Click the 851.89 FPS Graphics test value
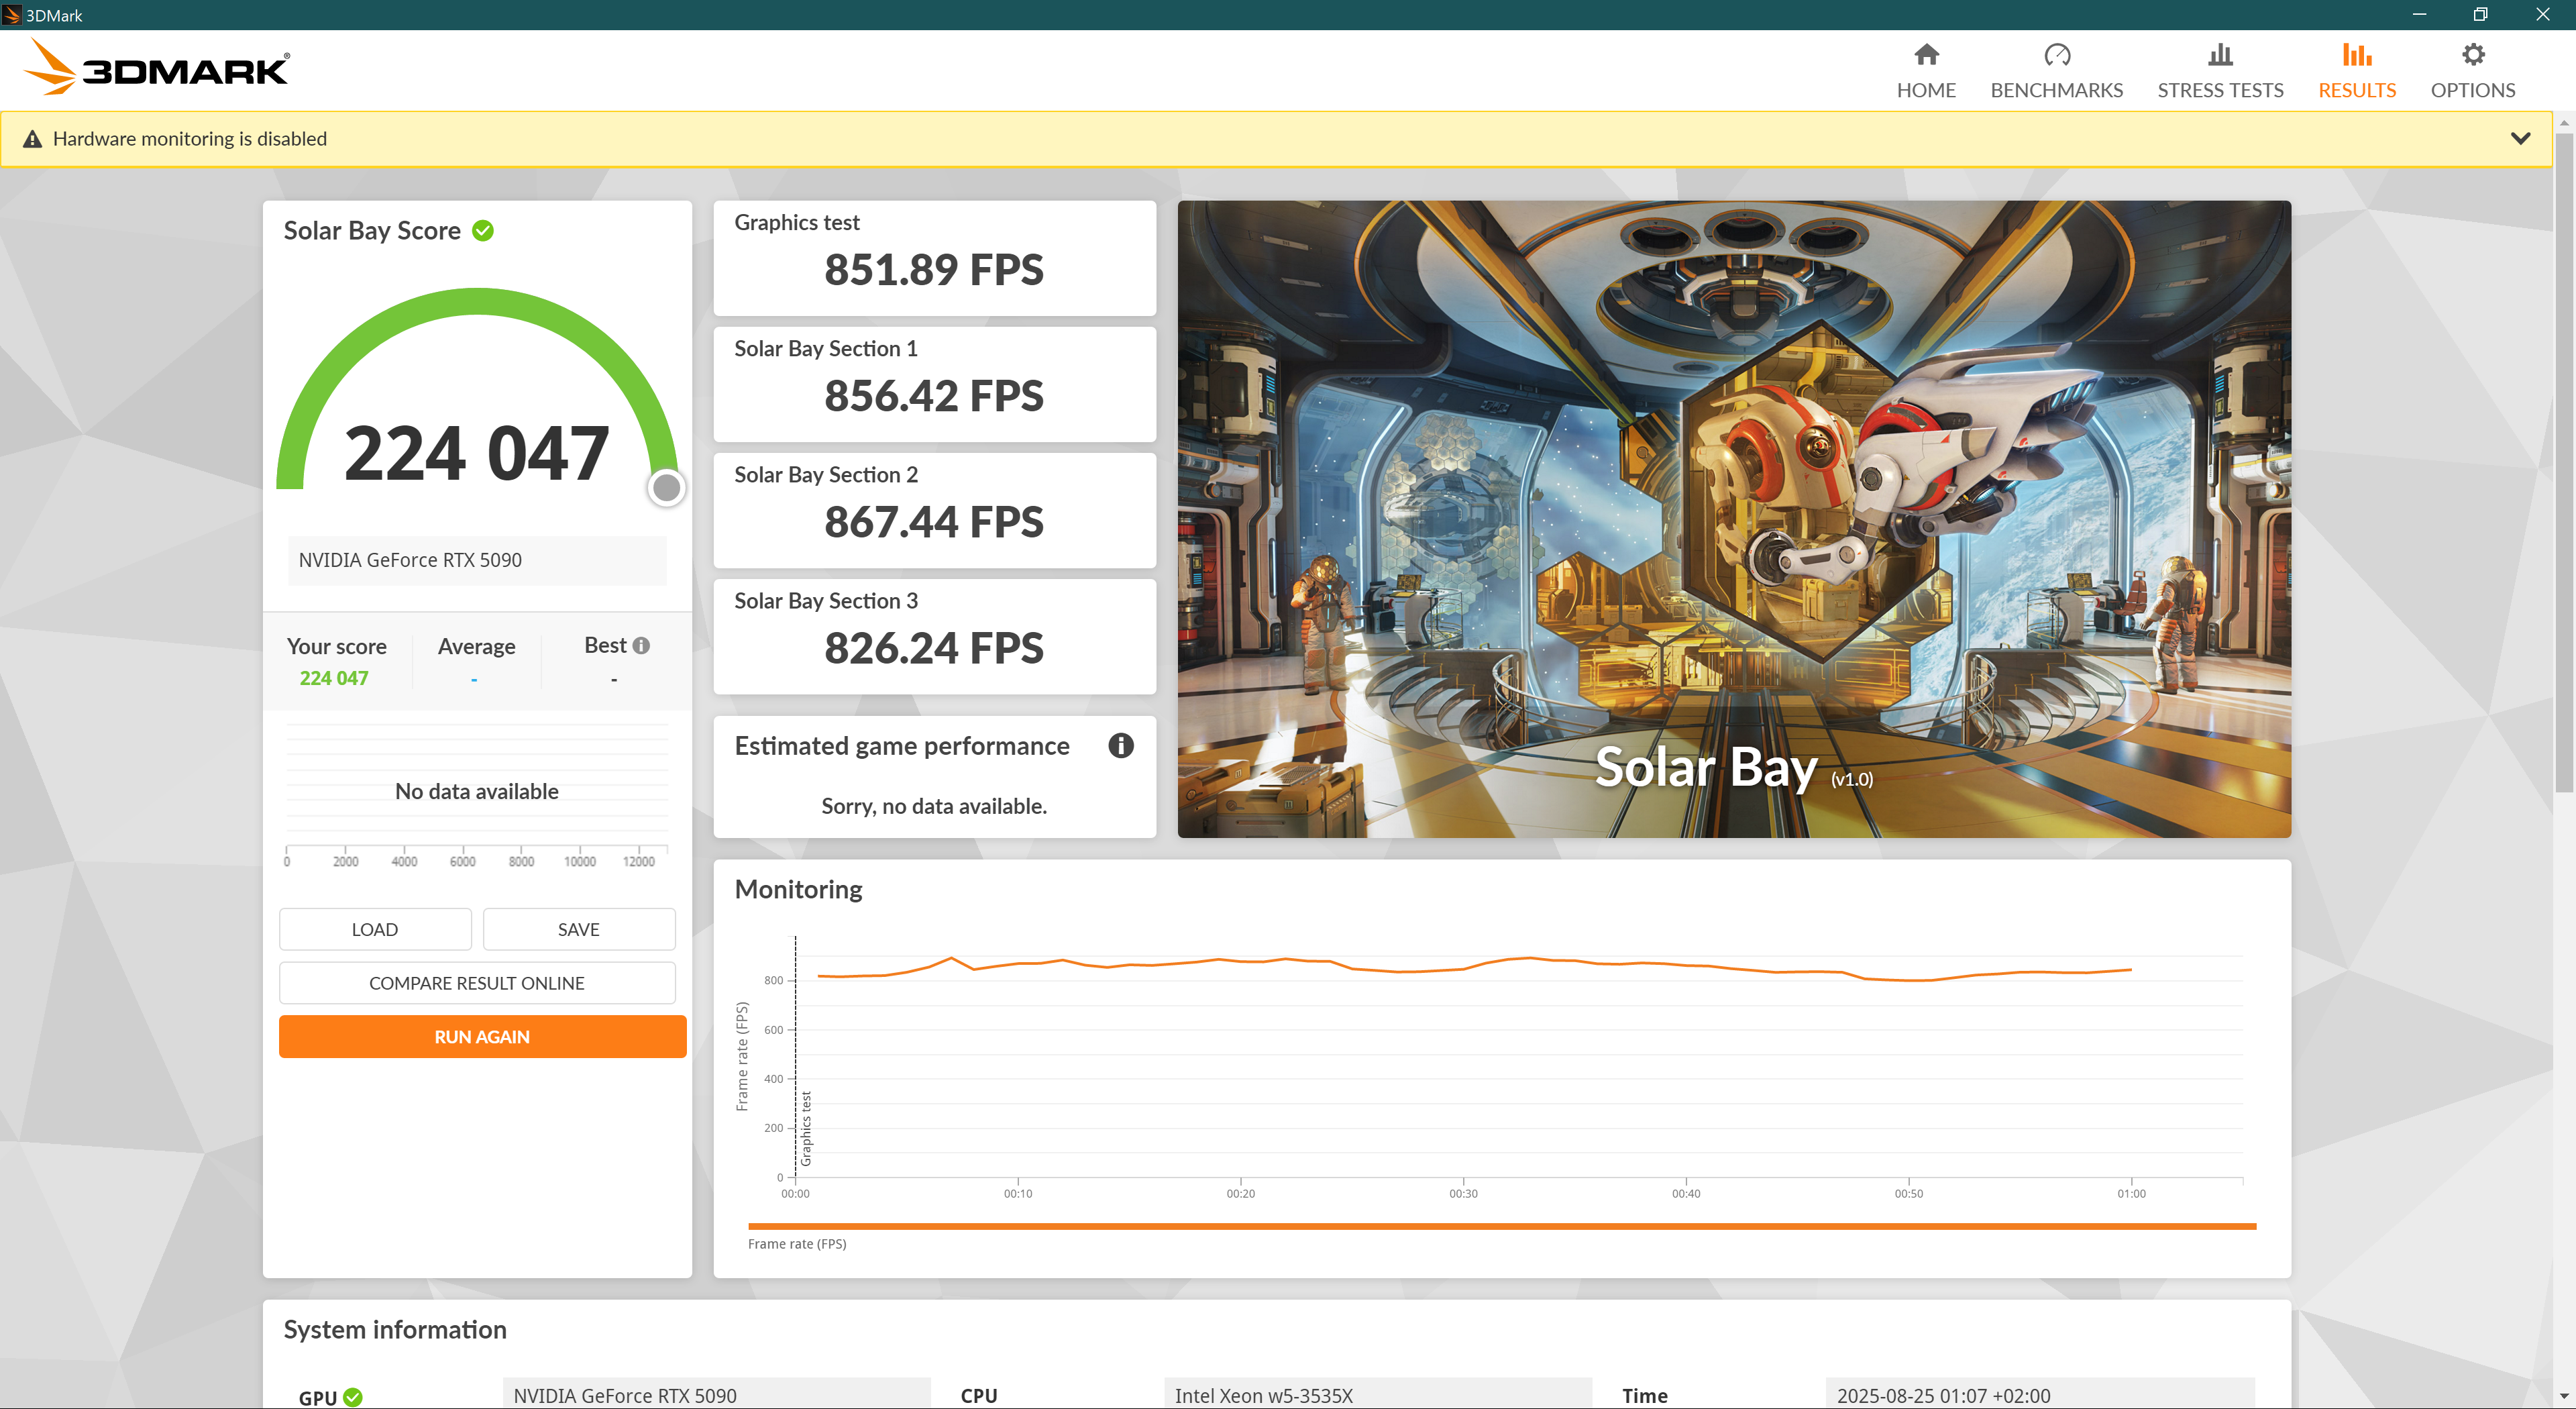Image resolution: width=2576 pixels, height=1409 pixels. click(x=934, y=270)
